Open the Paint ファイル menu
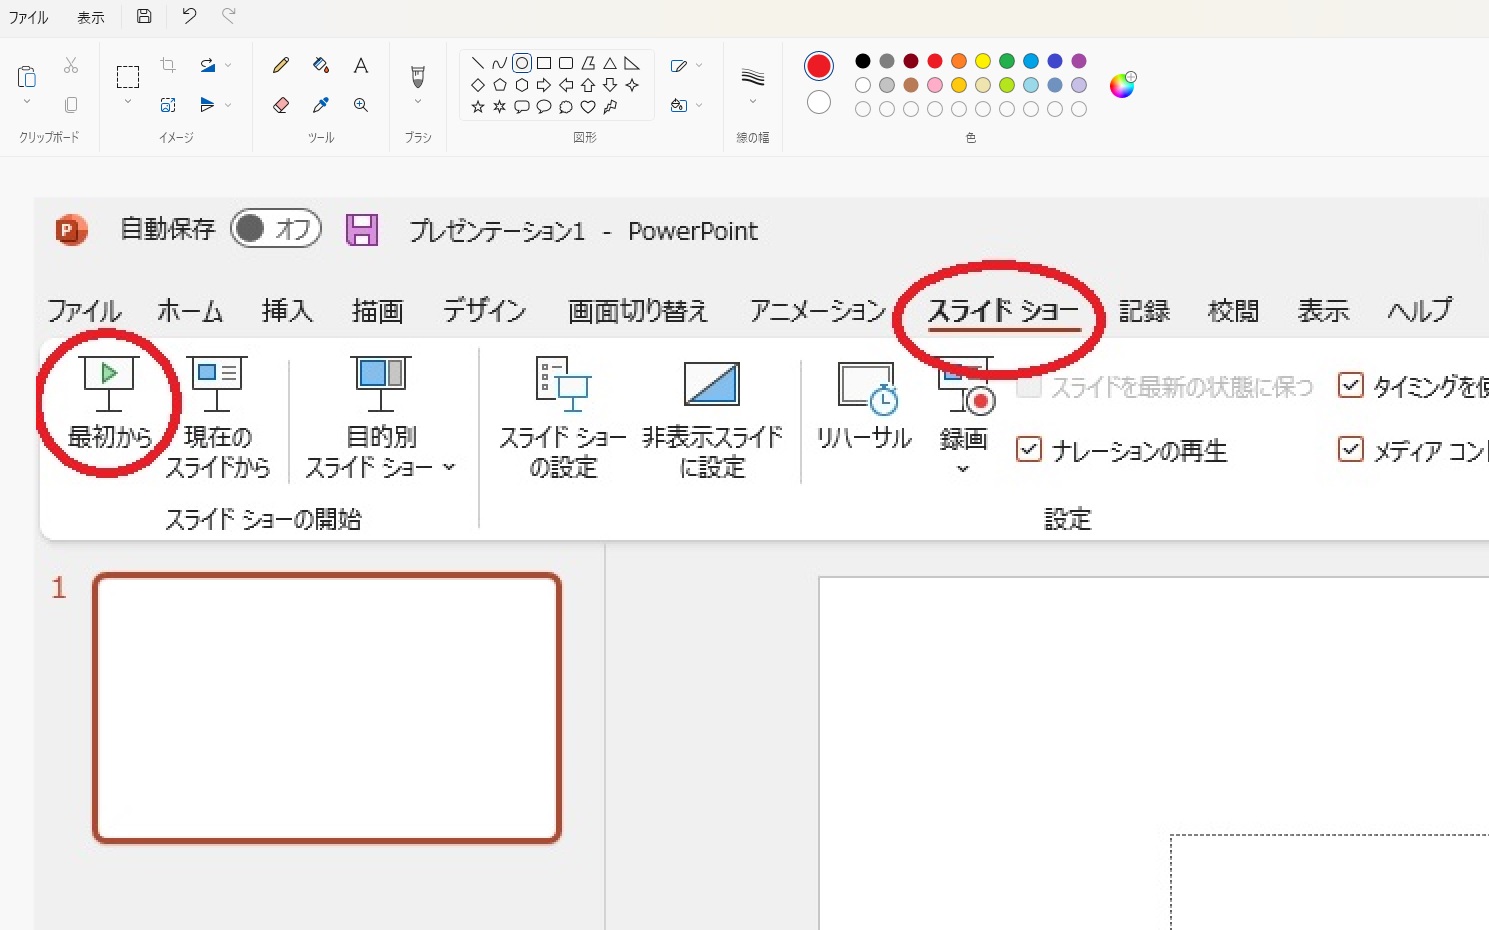Image resolution: width=1489 pixels, height=930 pixels. 28,17
